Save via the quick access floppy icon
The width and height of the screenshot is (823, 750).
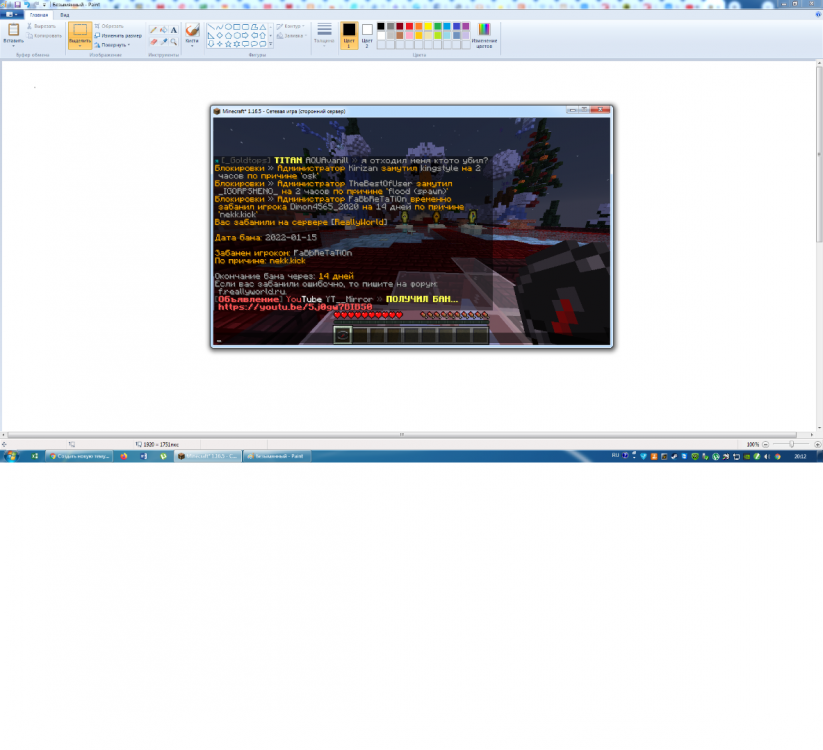17,4
